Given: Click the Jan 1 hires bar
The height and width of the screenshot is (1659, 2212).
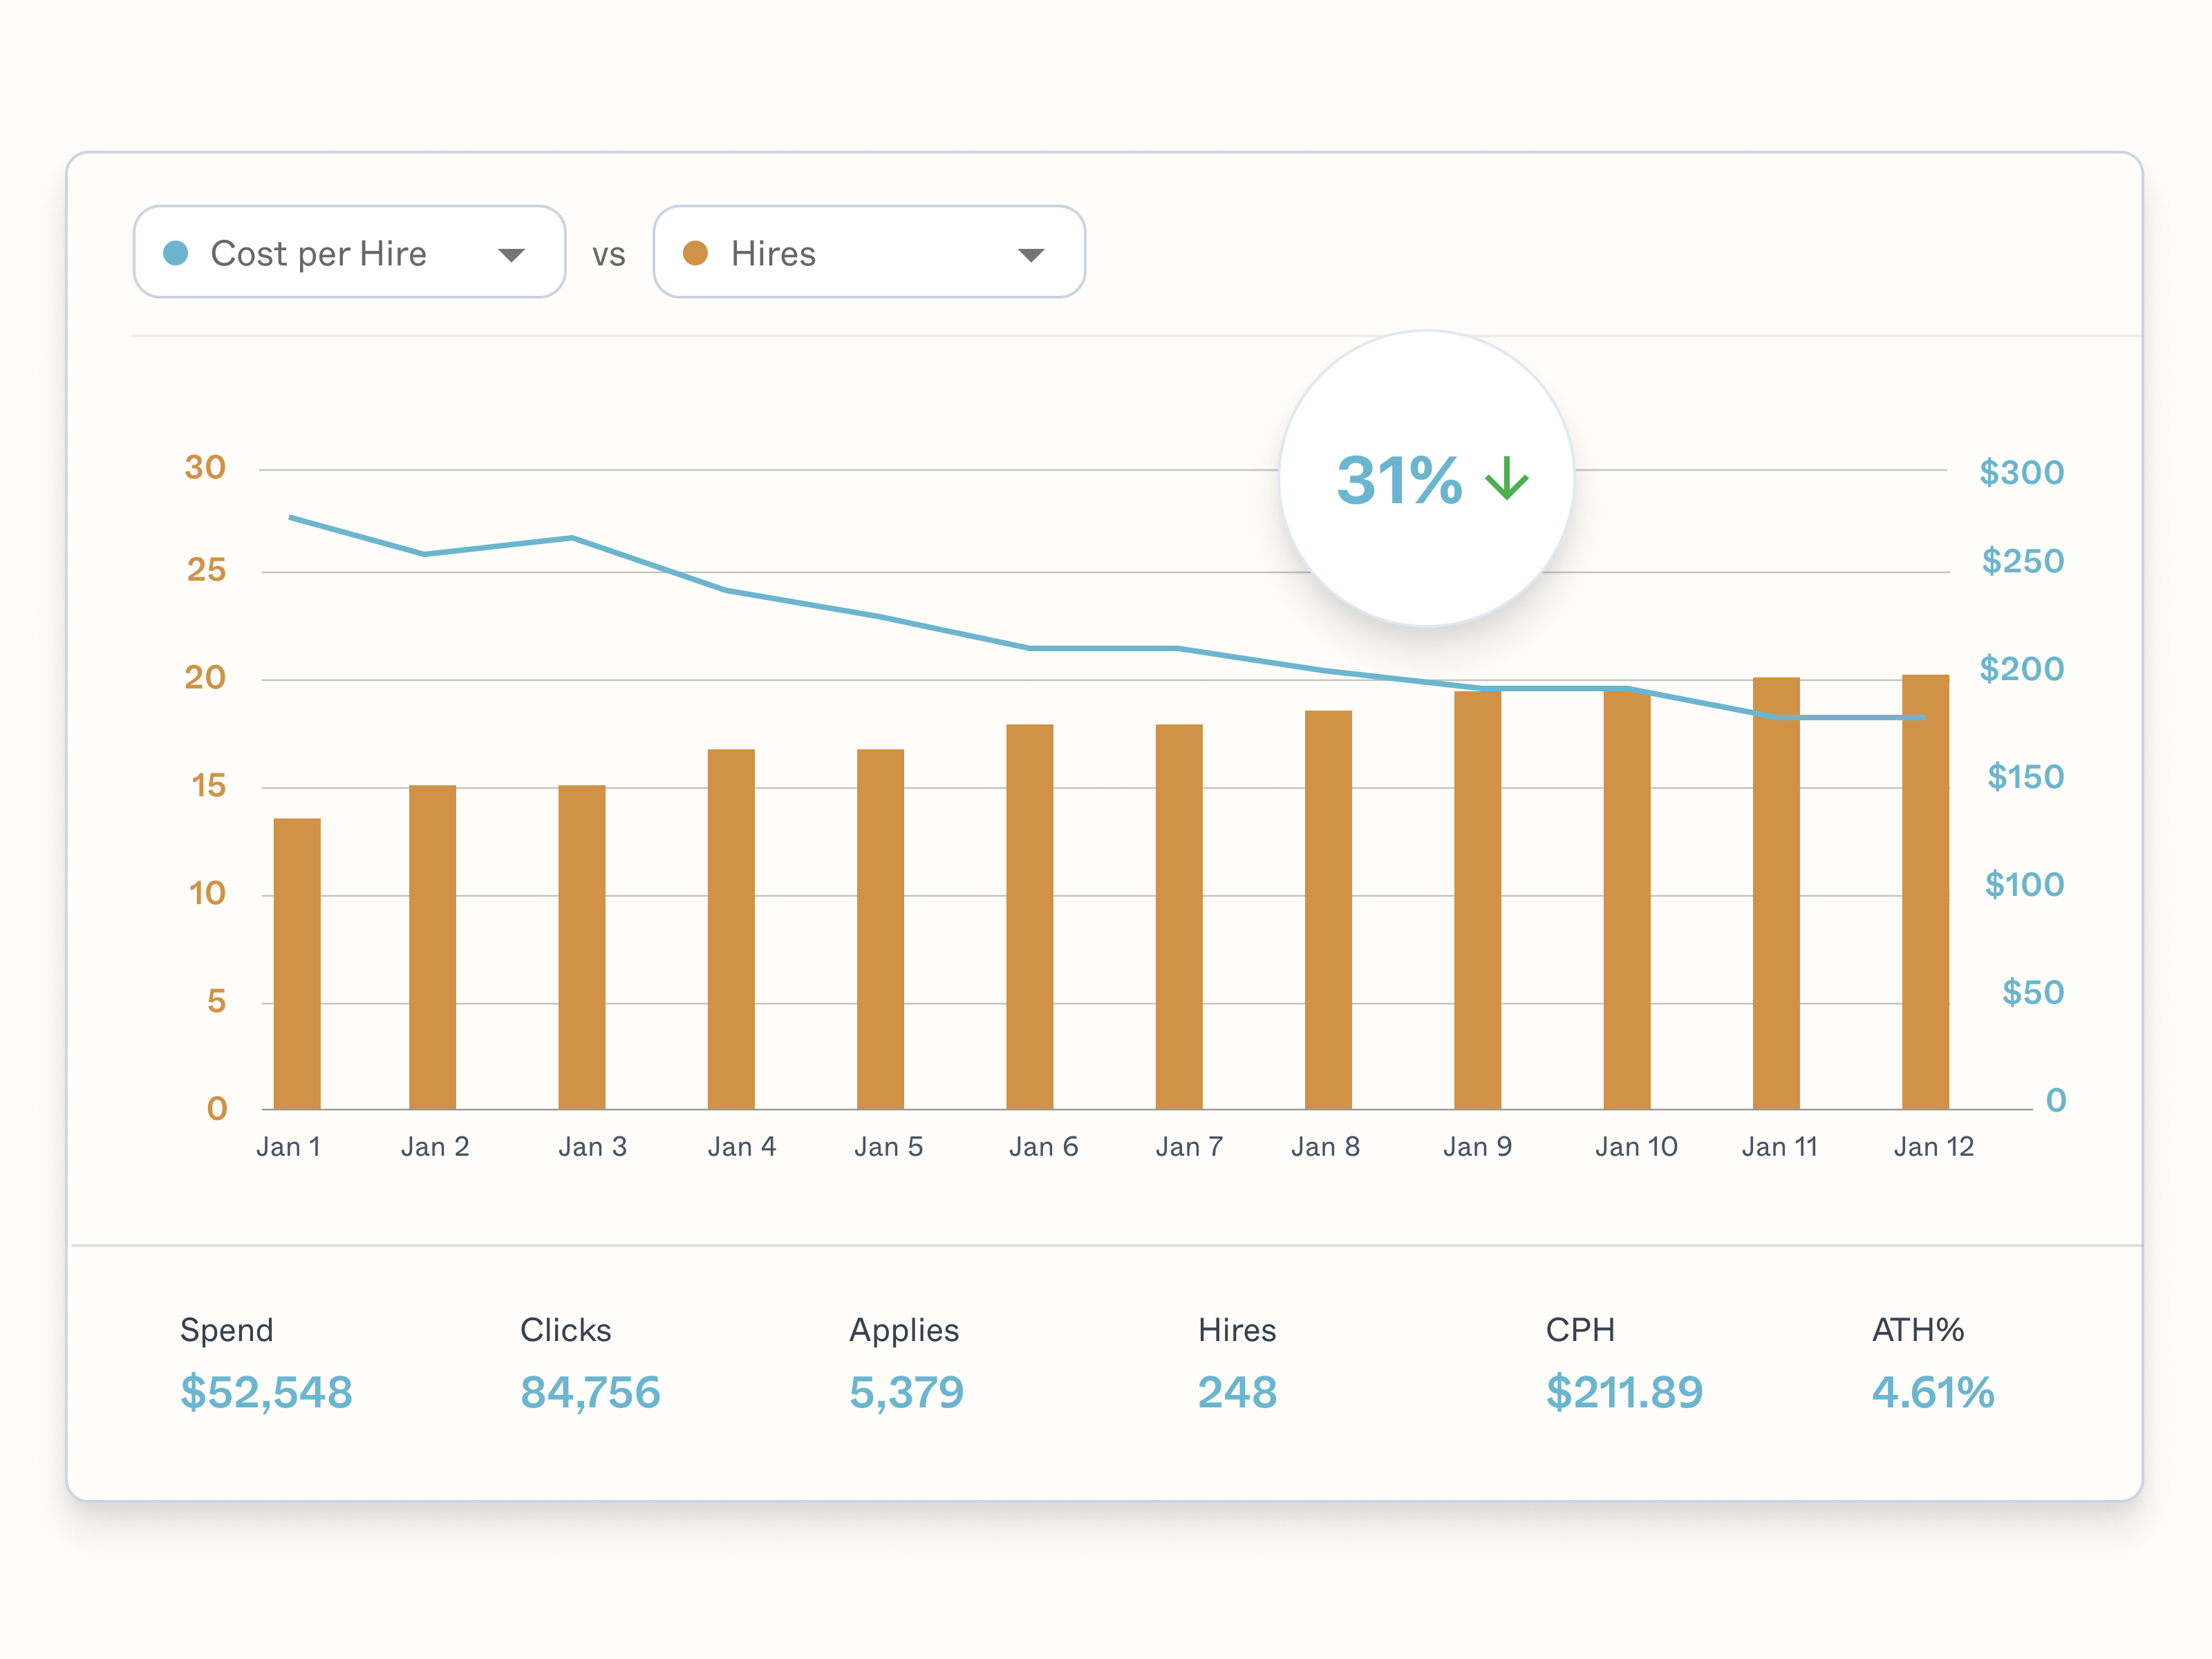Looking at the screenshot, I should tap(297, 963).
